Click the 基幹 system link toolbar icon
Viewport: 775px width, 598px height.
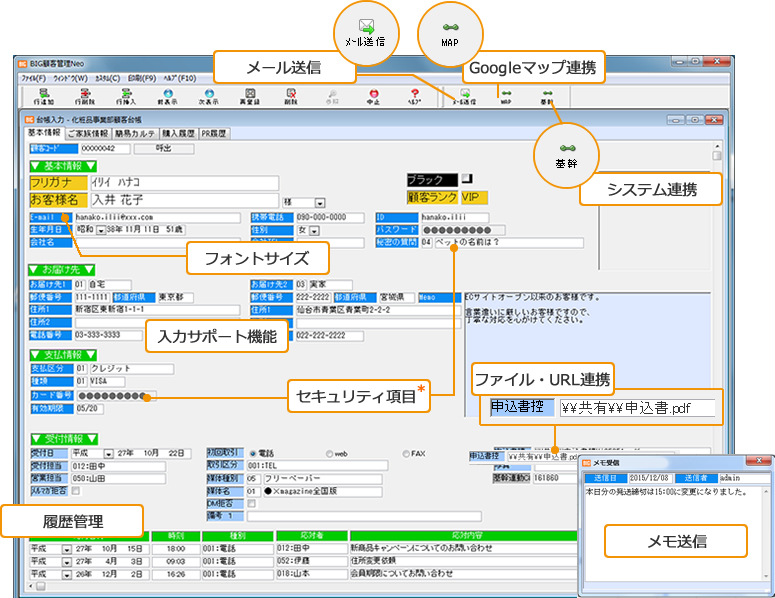[x=547, y=96]
